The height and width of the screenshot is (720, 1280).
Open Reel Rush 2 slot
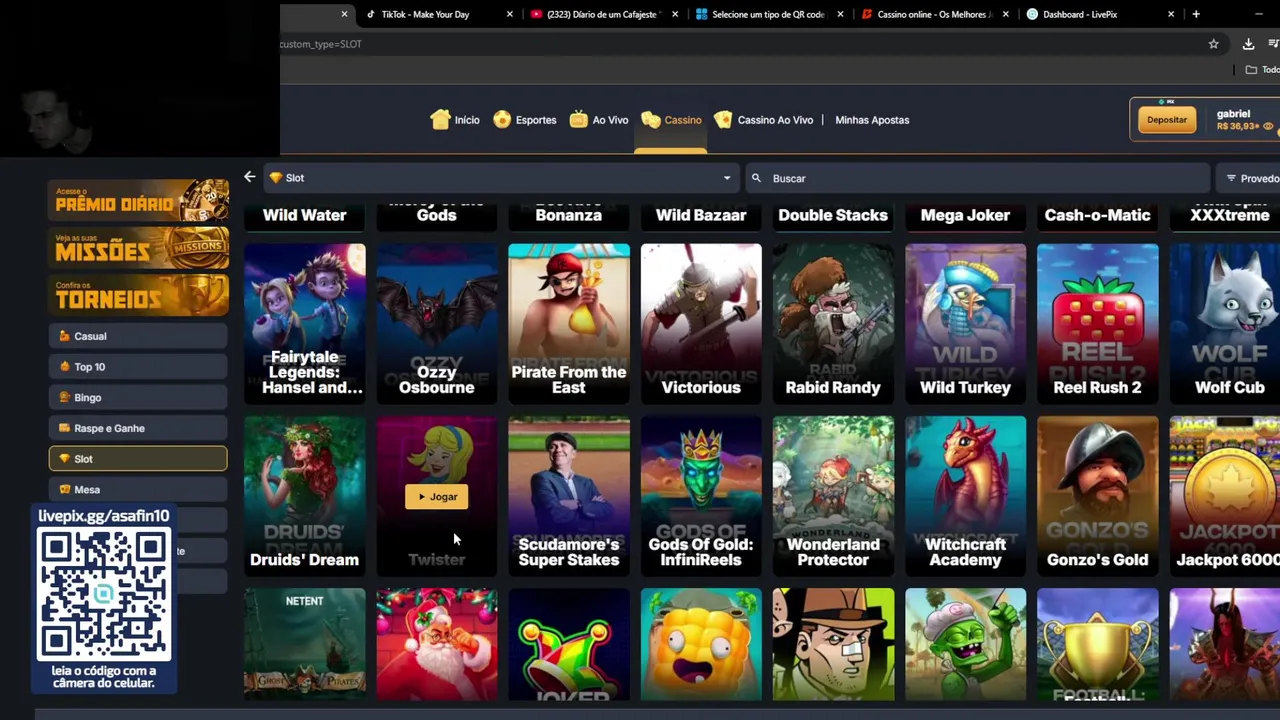(1098, 322)
